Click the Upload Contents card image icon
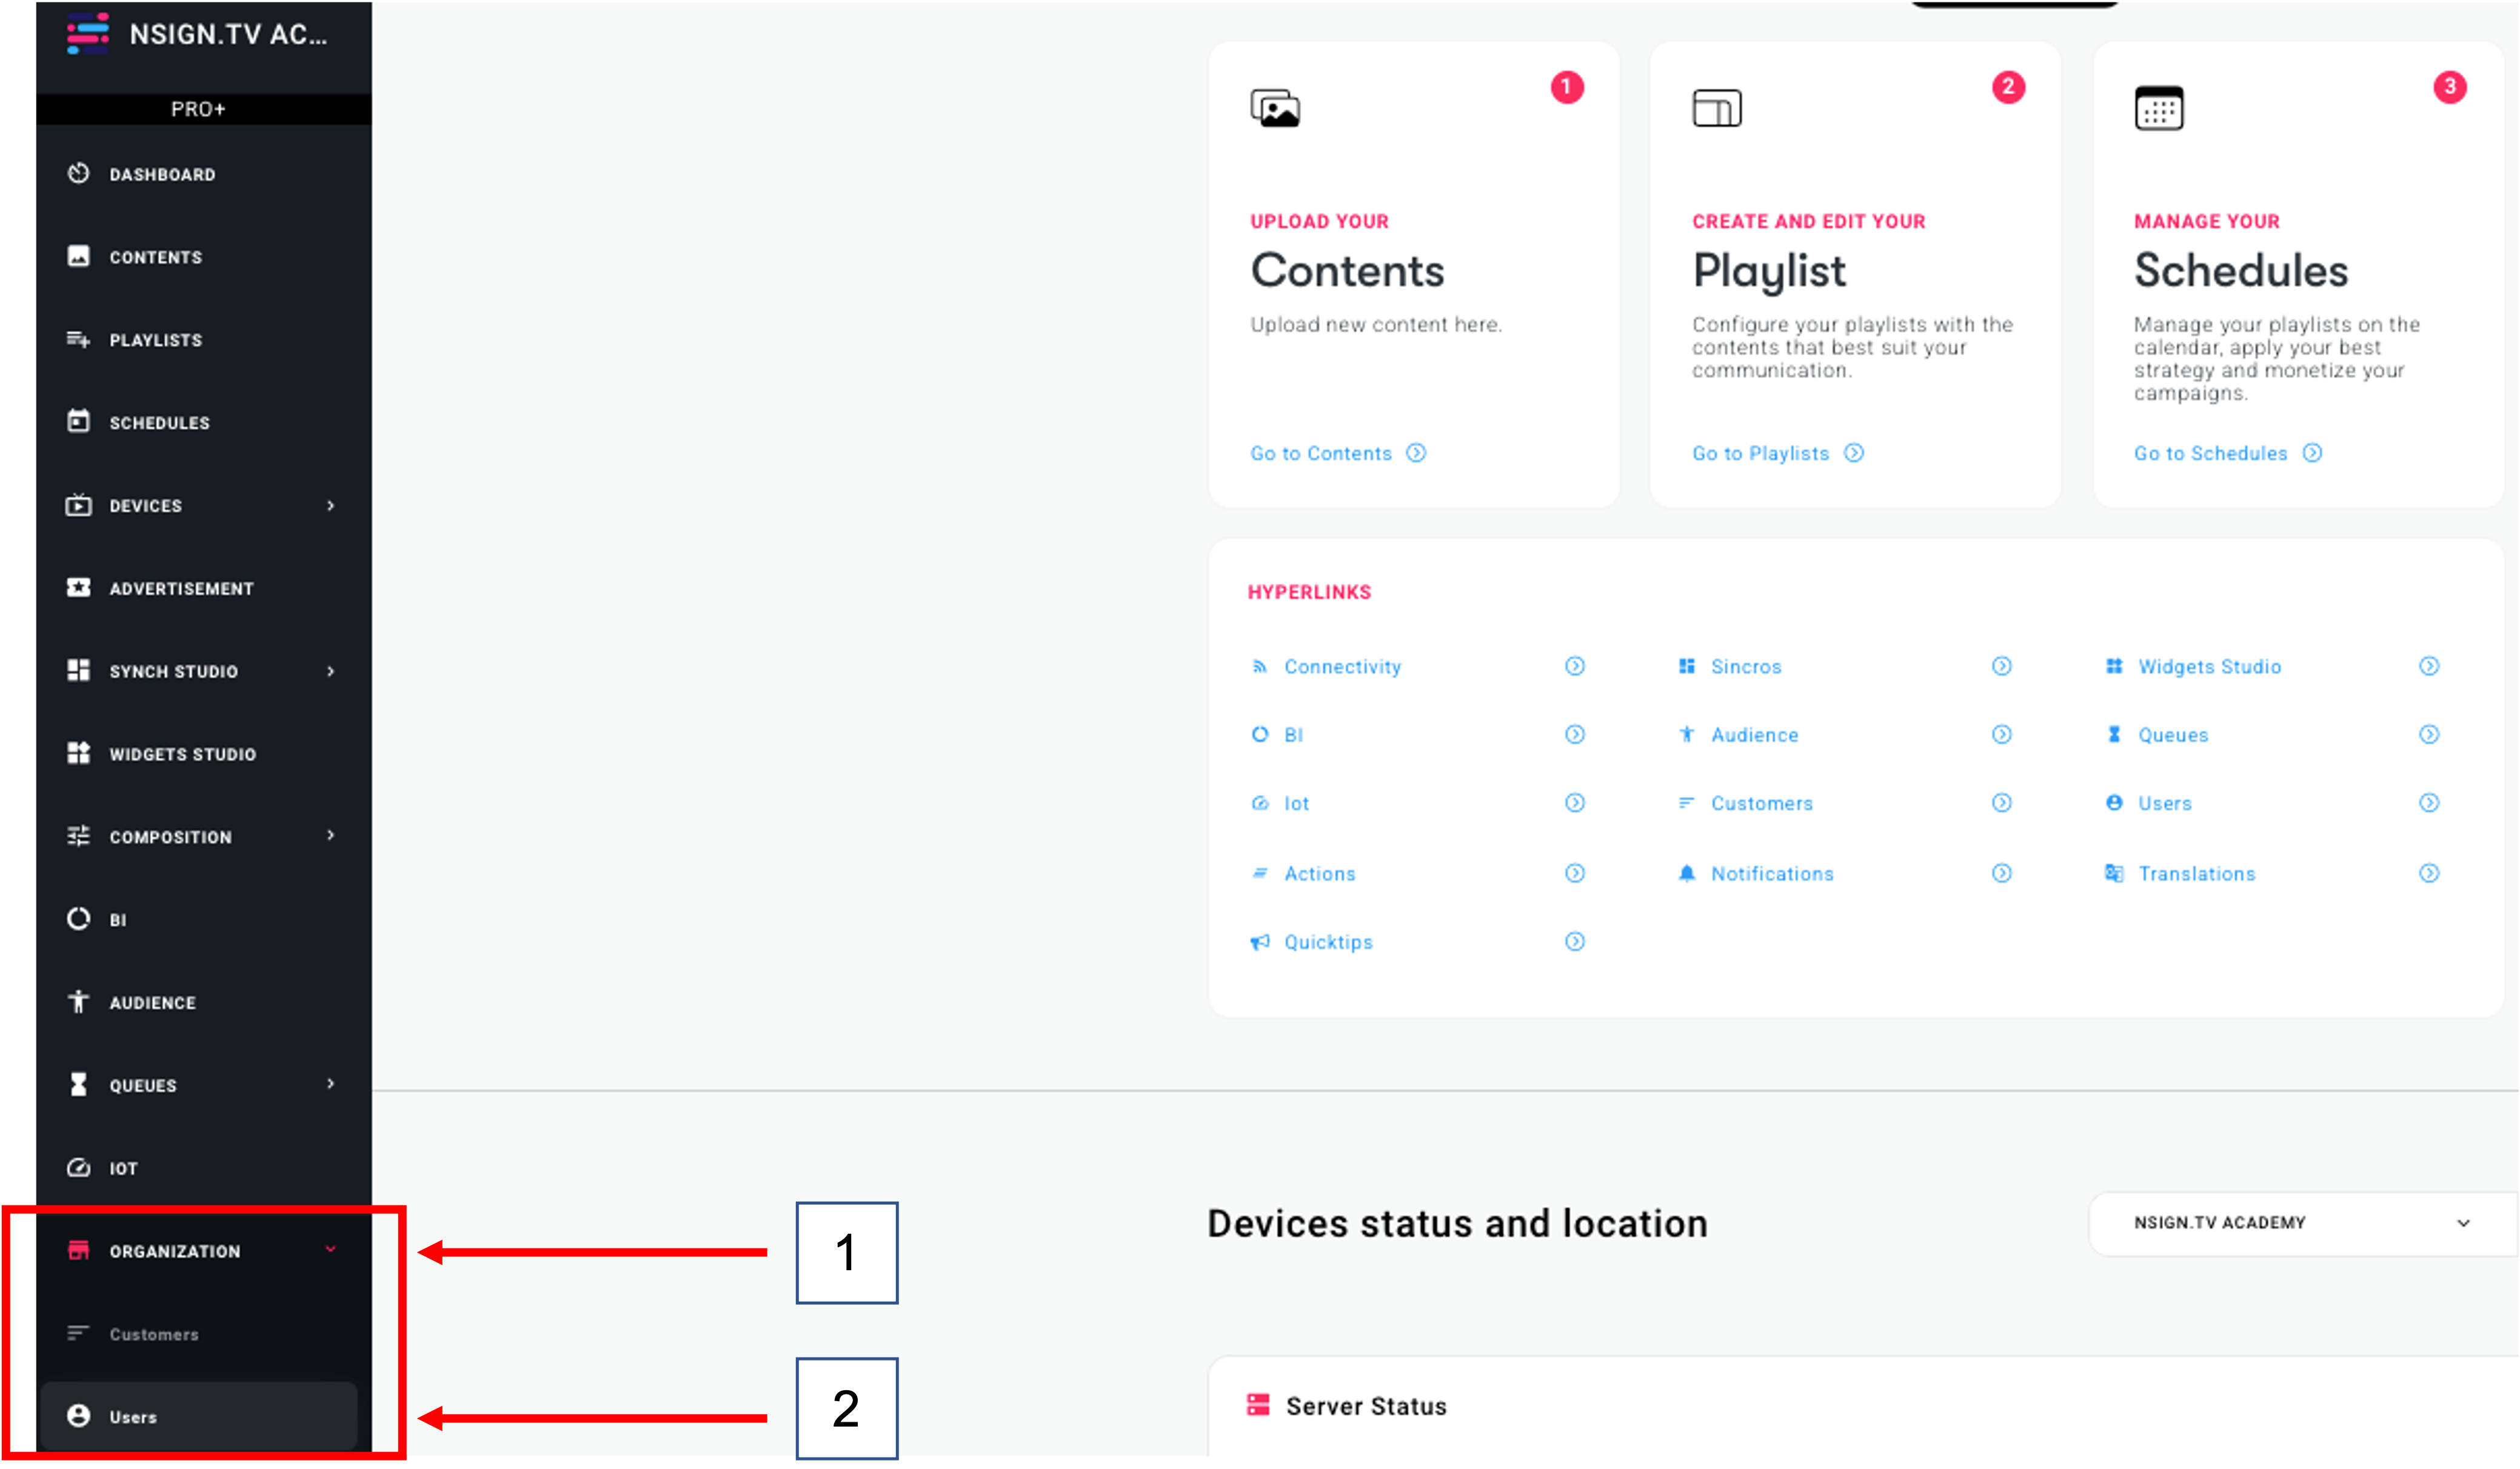The height and width of the screenshot is (1469, 2520). point(1275,108)
